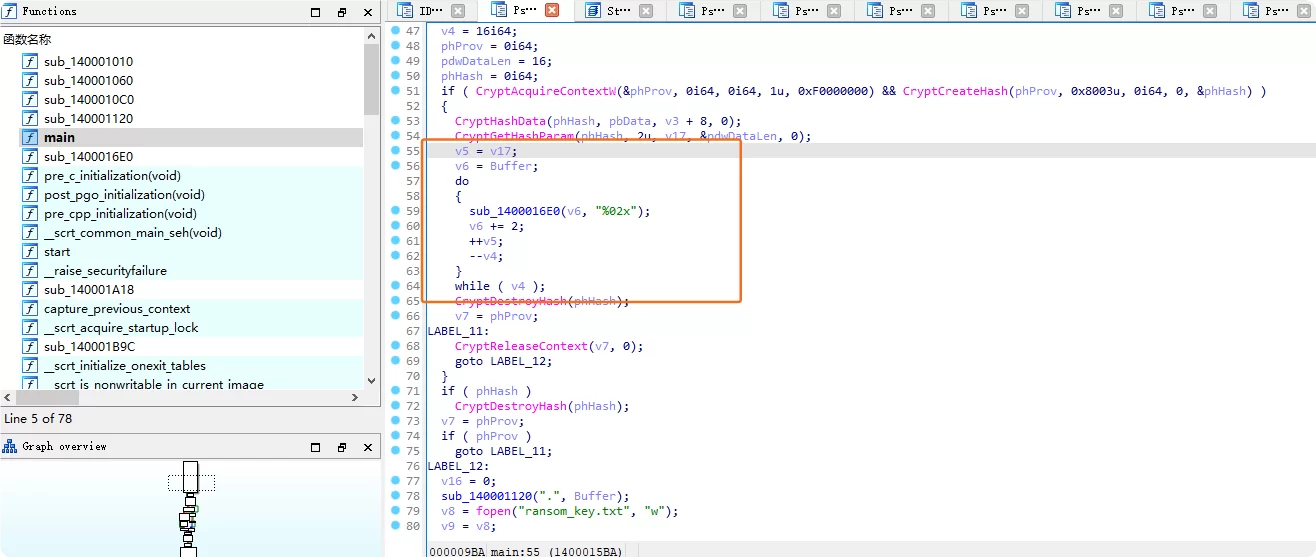The width and height of the screenshot is (1316, 557).
Task: Click the viewport rectangle in Graph overview
Action: 190,484
